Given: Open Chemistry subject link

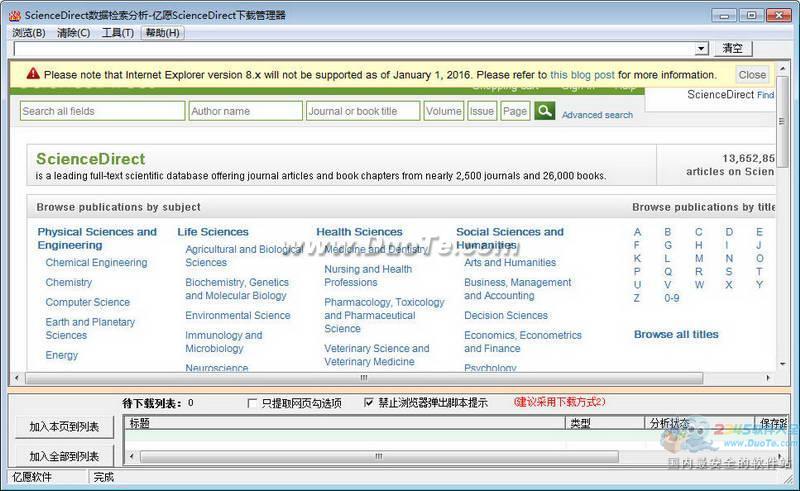Looking at the screenshot, I should click(x=69, y=282).
